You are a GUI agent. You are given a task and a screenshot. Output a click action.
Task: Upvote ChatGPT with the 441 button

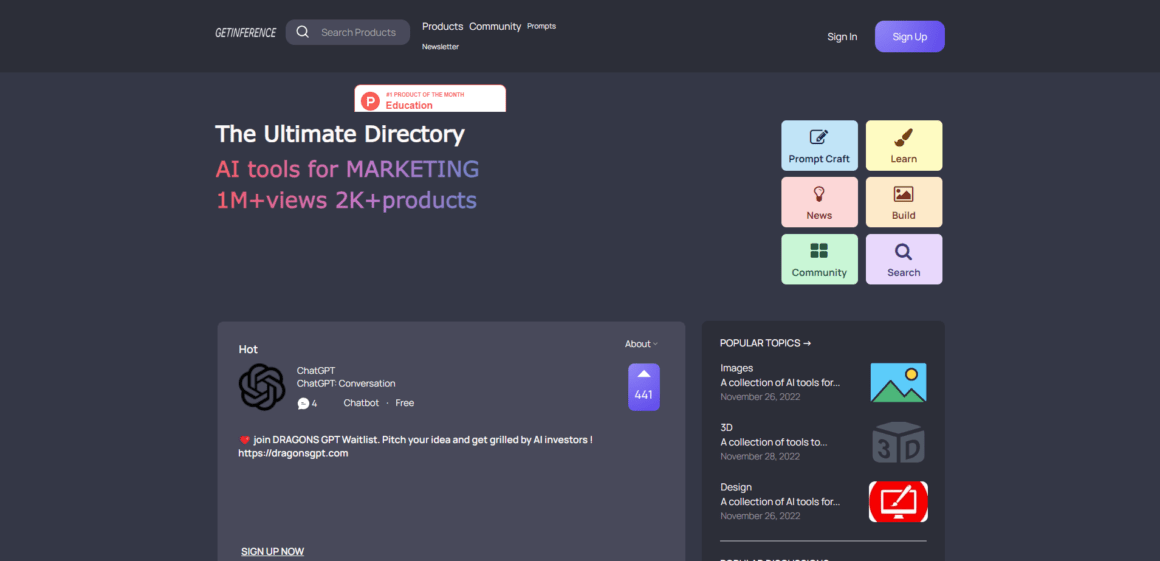click(643, 387)
